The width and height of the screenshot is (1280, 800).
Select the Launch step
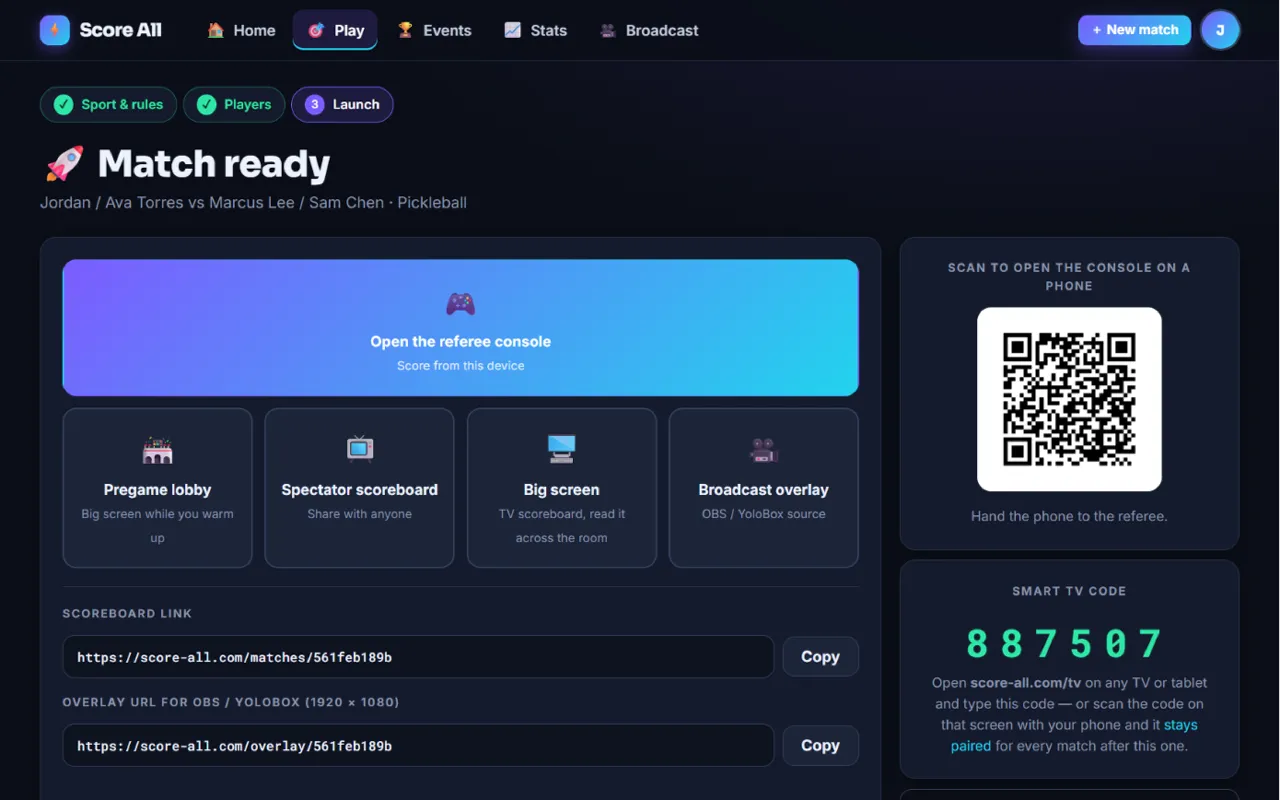tap(342, 105)
